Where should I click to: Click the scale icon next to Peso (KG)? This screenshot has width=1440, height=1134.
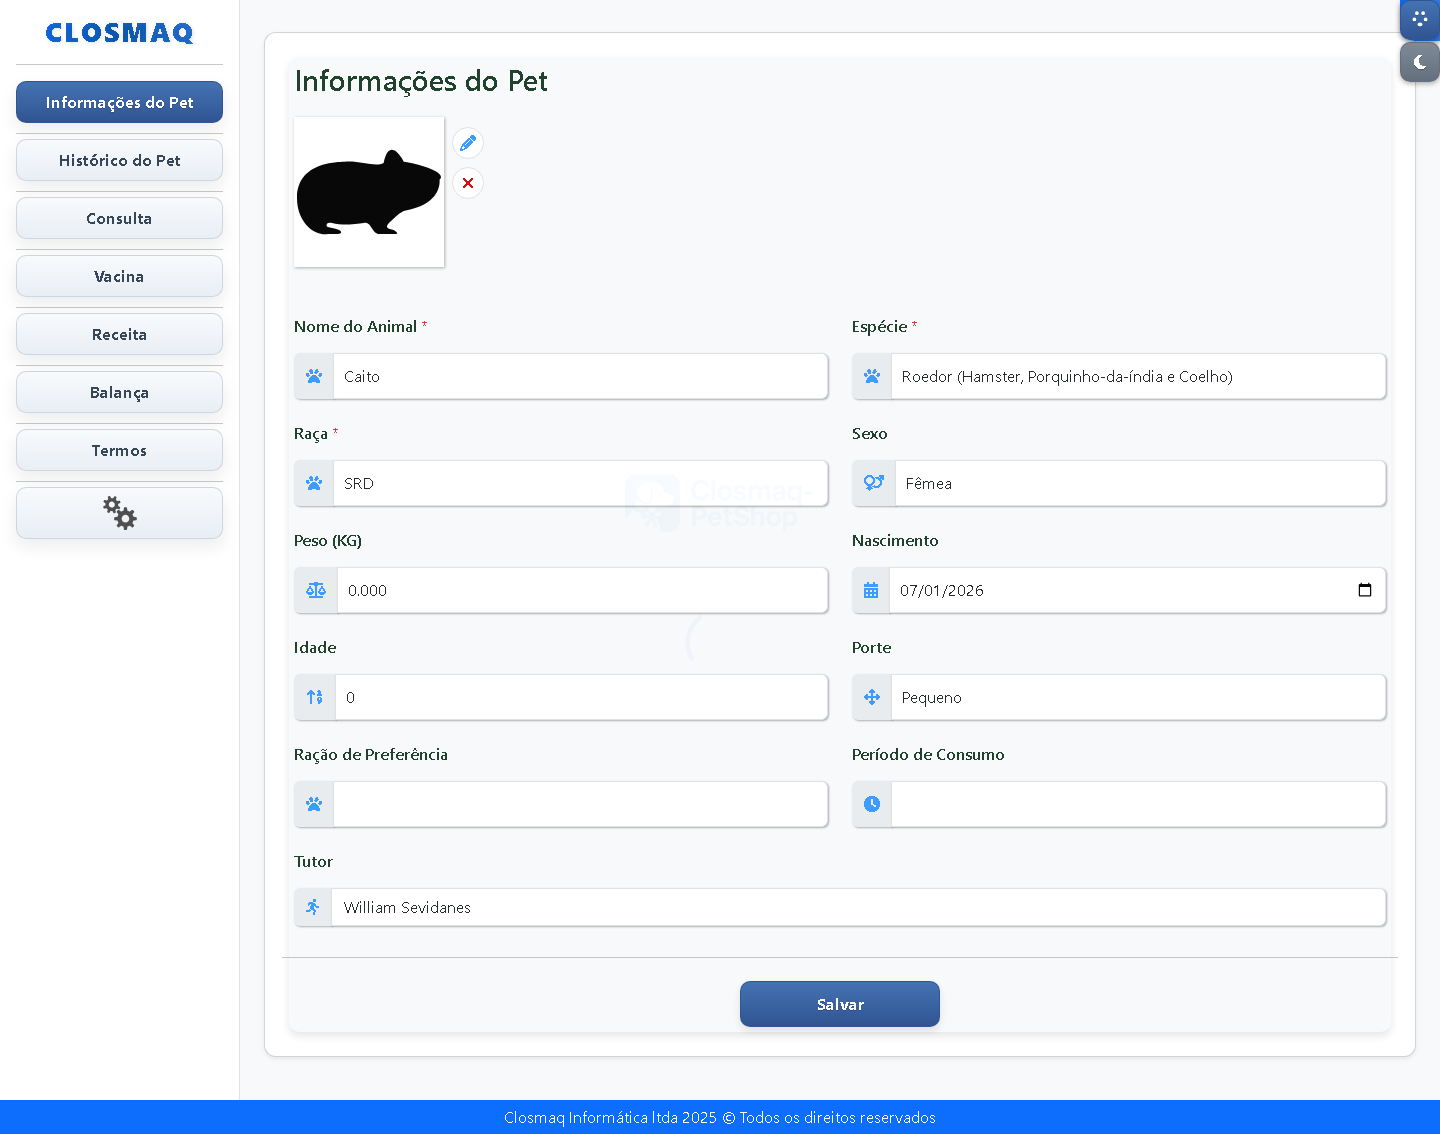[x=315, y=590]
